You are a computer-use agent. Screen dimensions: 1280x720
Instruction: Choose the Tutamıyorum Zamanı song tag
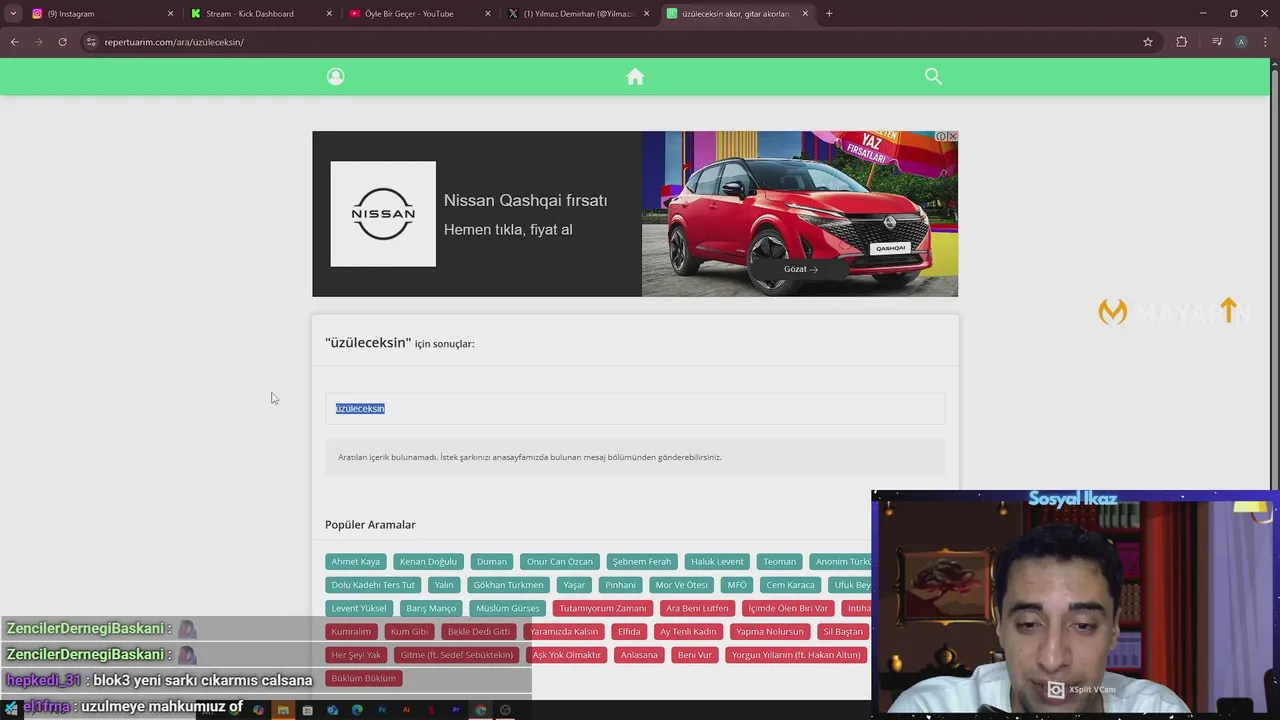[x=603, y=608]
